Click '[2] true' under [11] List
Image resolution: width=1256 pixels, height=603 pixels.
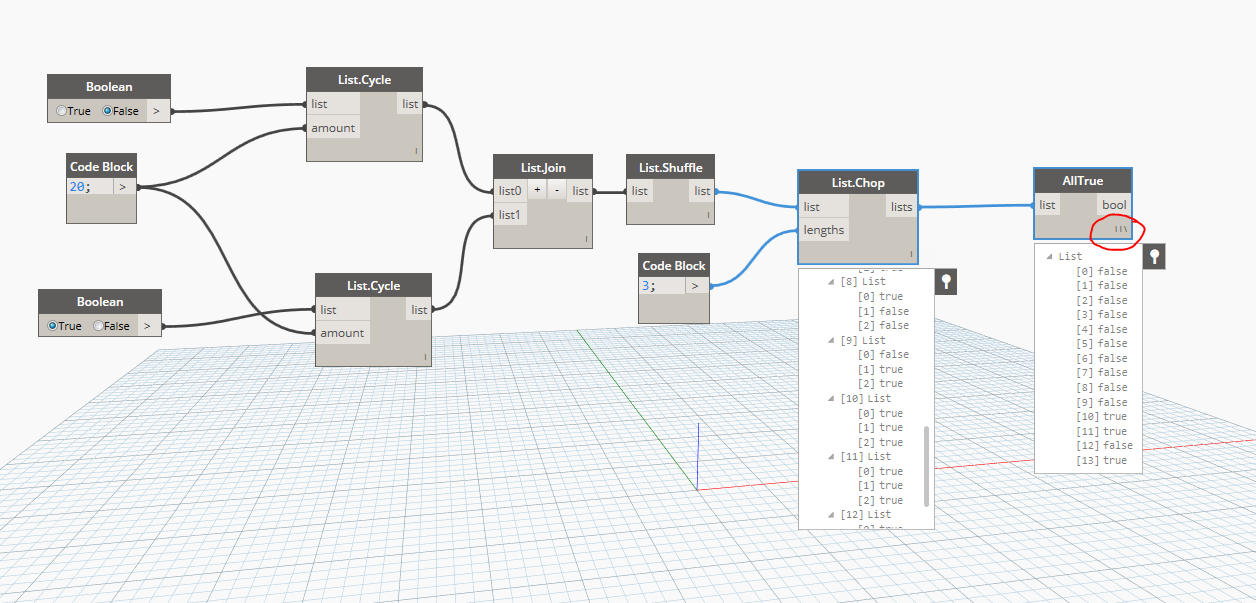880,500
